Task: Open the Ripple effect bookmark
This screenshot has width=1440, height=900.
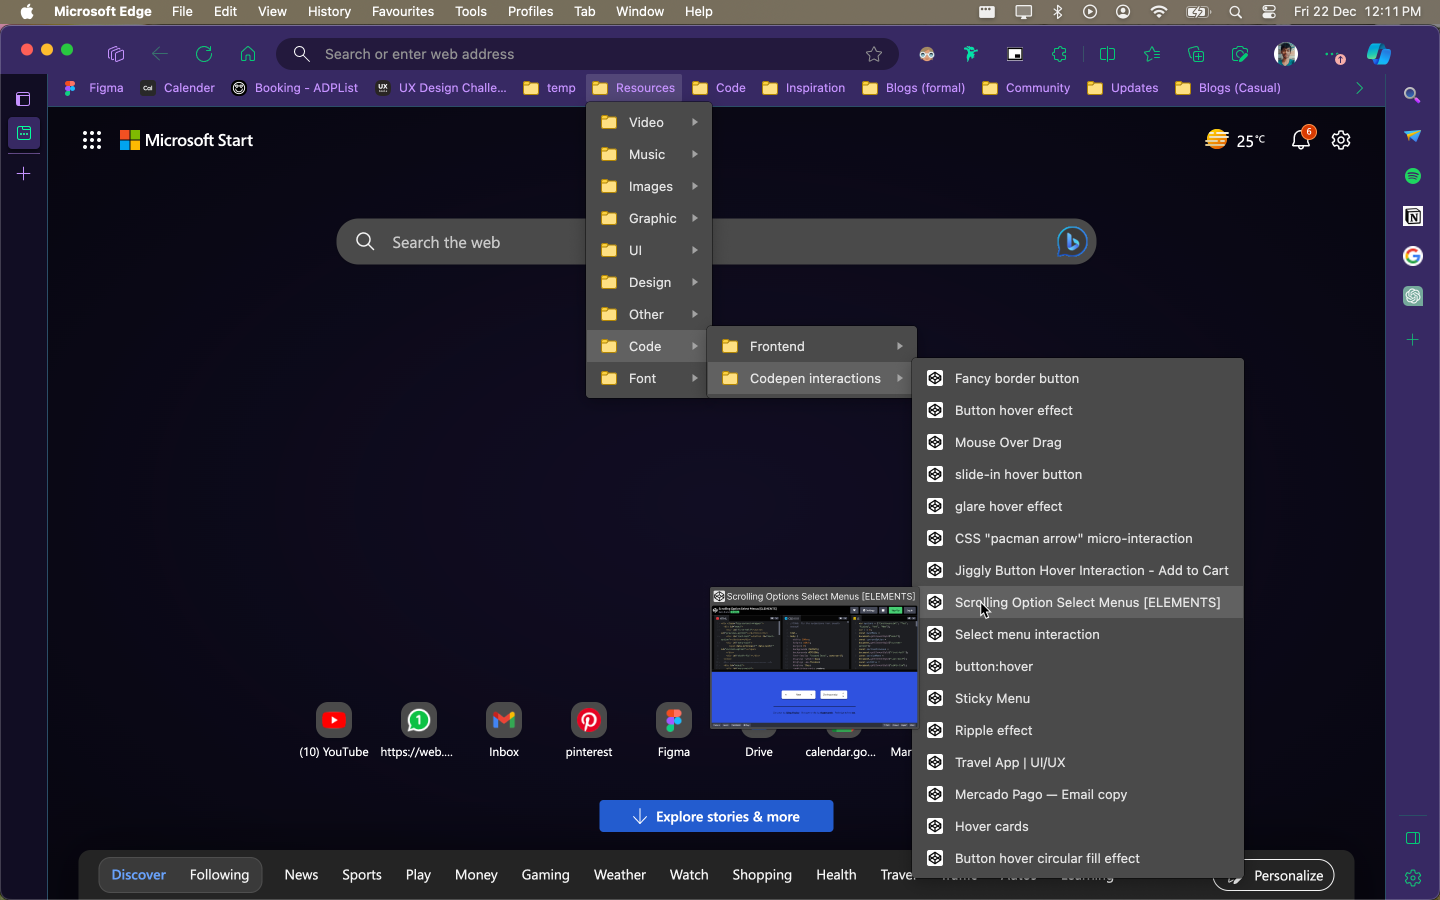Action: tap(1078, 730)
